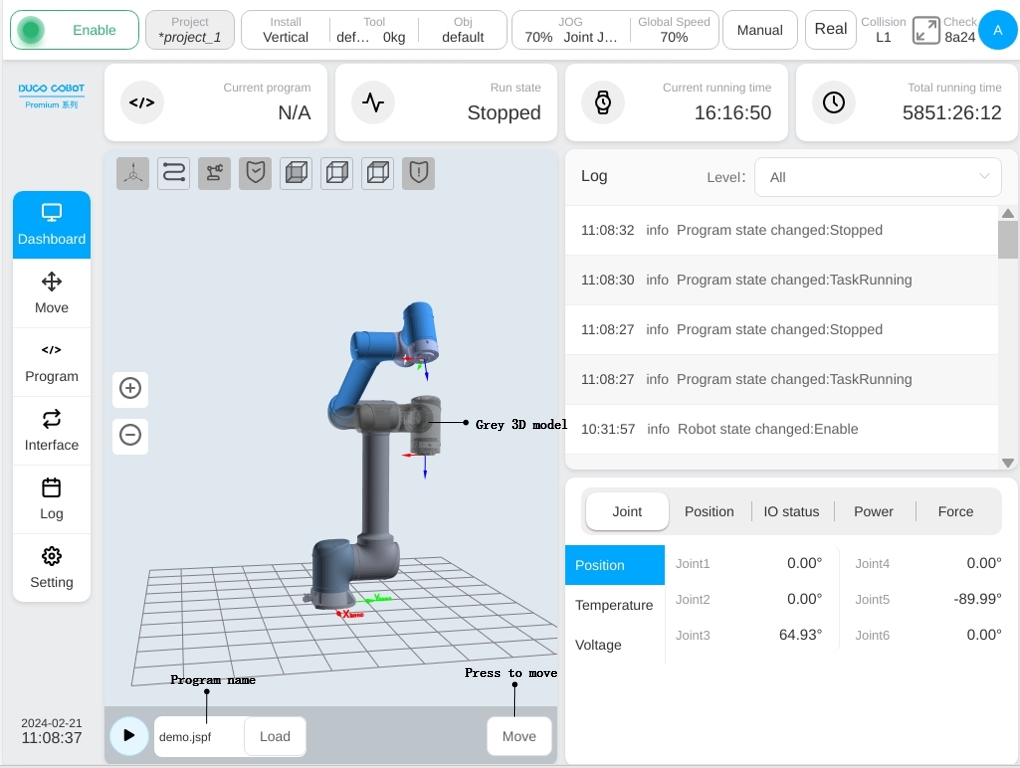
Task: Zoom out the 3D robot view
Action: click(130, 435)
